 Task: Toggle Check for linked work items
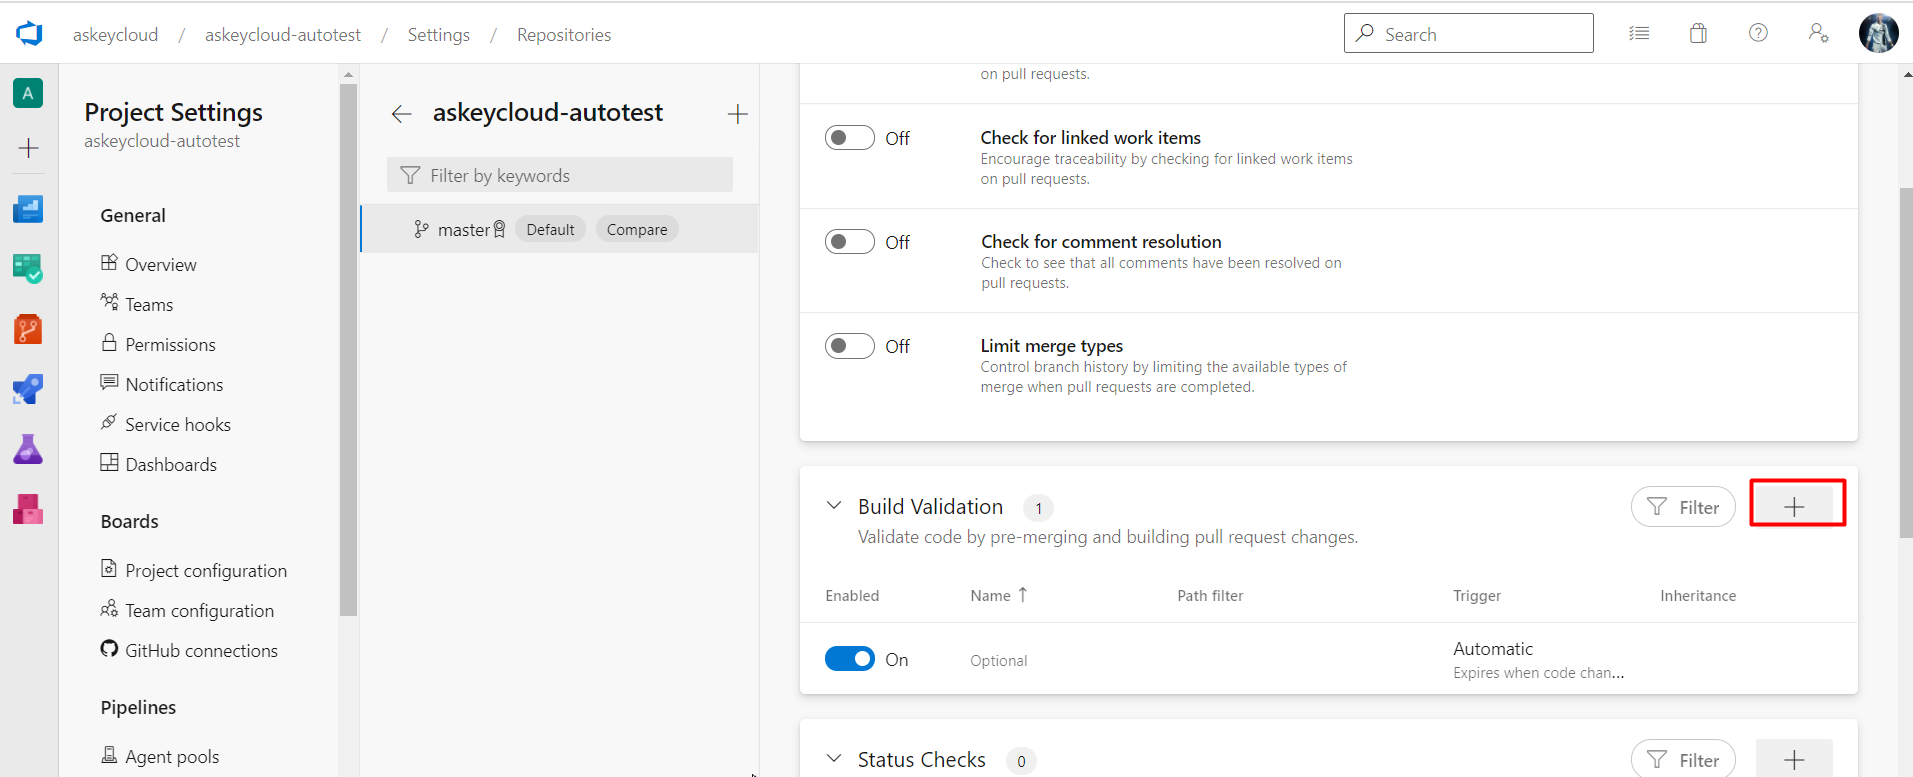[850, 138]
